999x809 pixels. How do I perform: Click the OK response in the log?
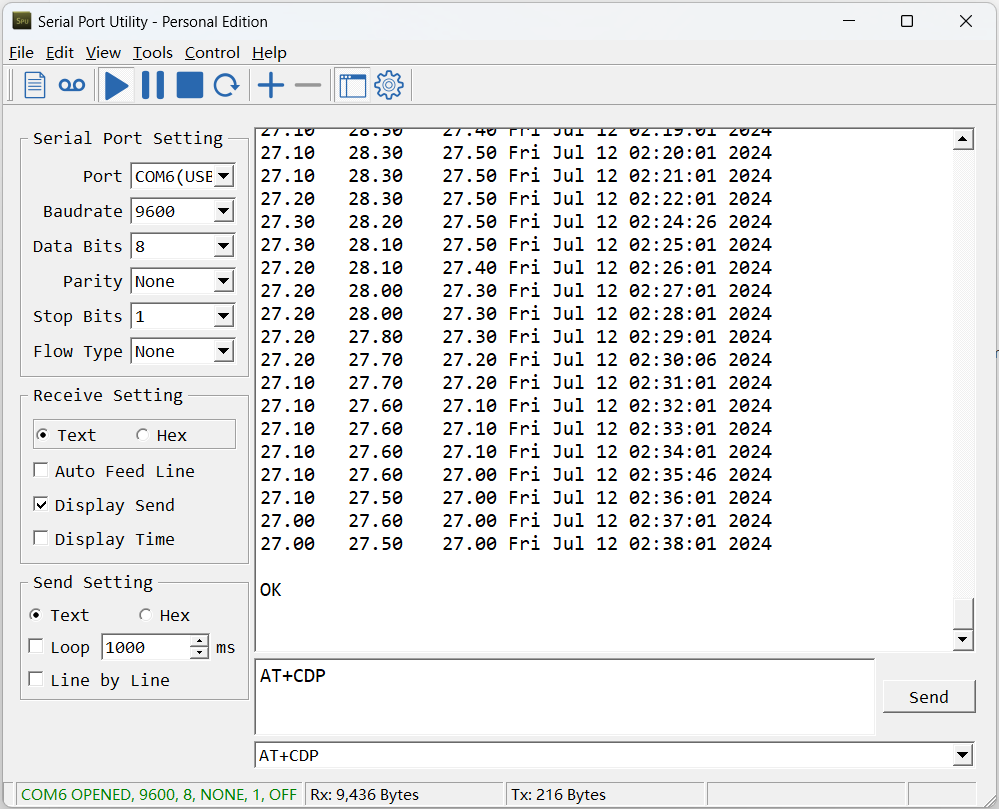click(x=271, y=590)
